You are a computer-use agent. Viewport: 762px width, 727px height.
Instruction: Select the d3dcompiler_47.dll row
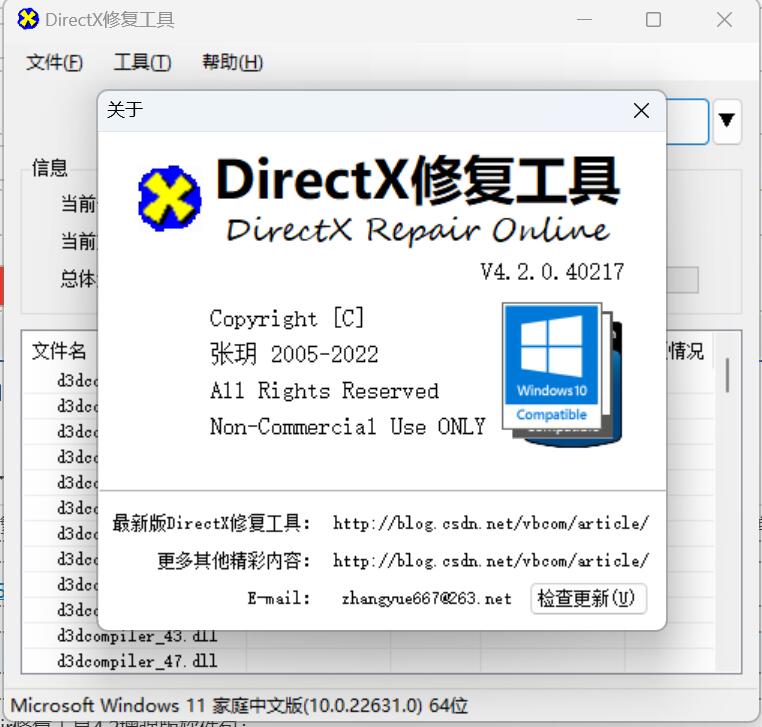(137, 661)
